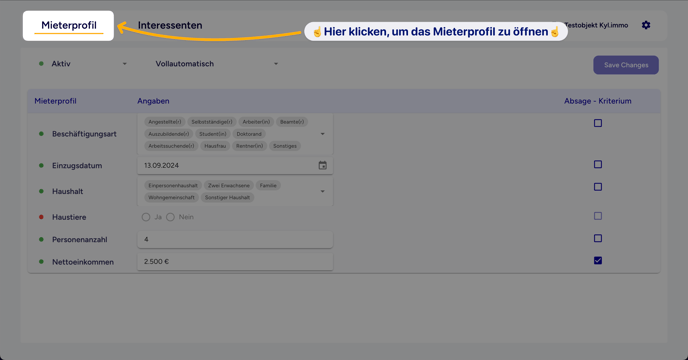
Task: Open the Interessenten tab
Action: (170, 25)
